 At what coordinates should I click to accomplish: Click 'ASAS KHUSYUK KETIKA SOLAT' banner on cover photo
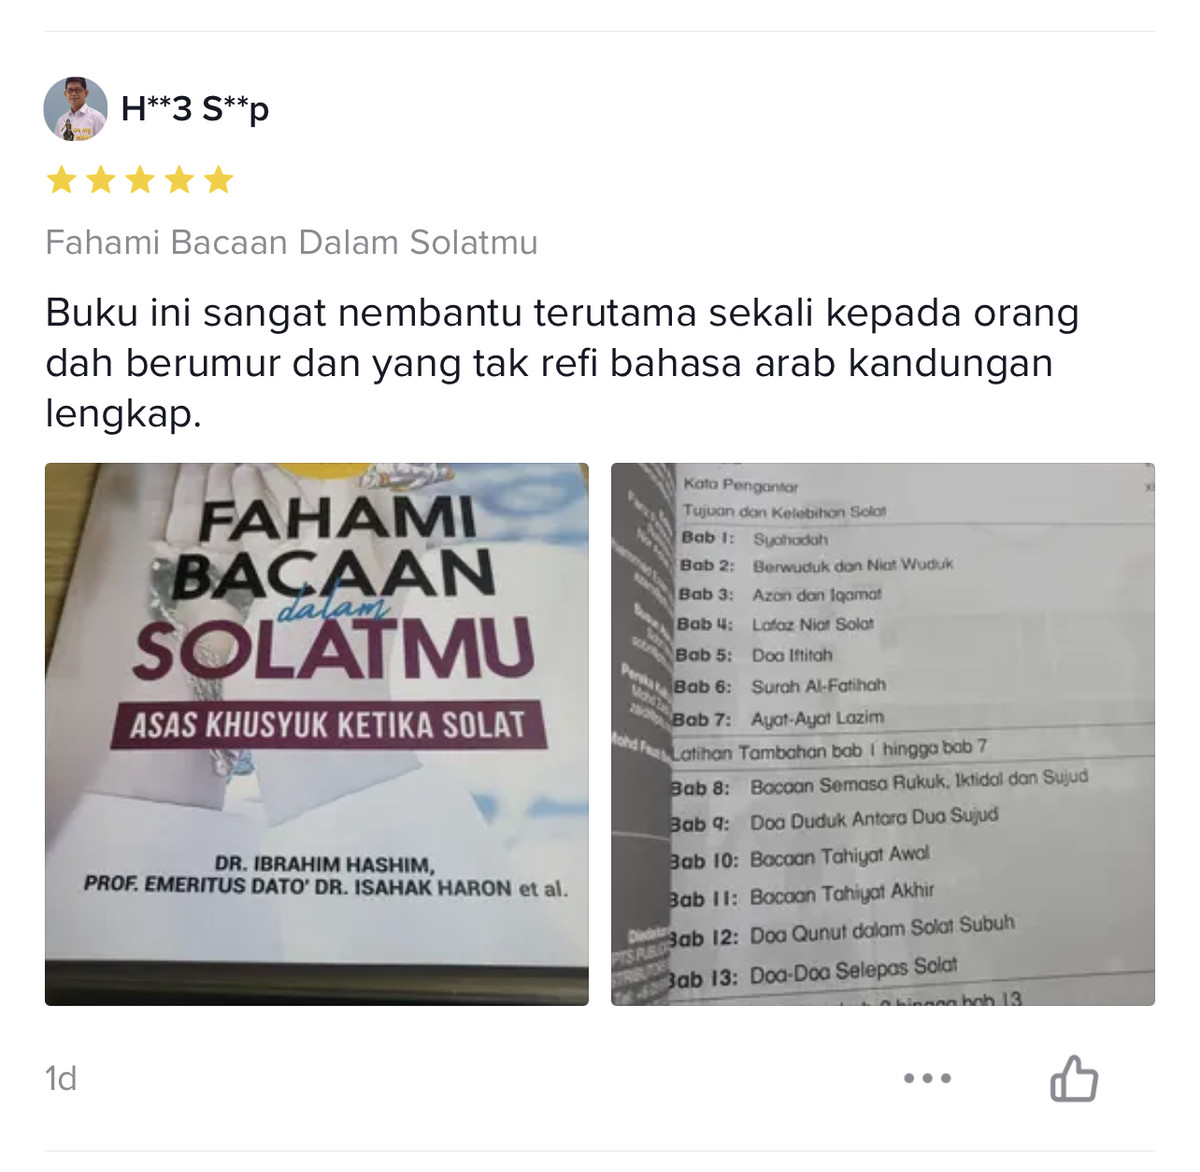328,725
